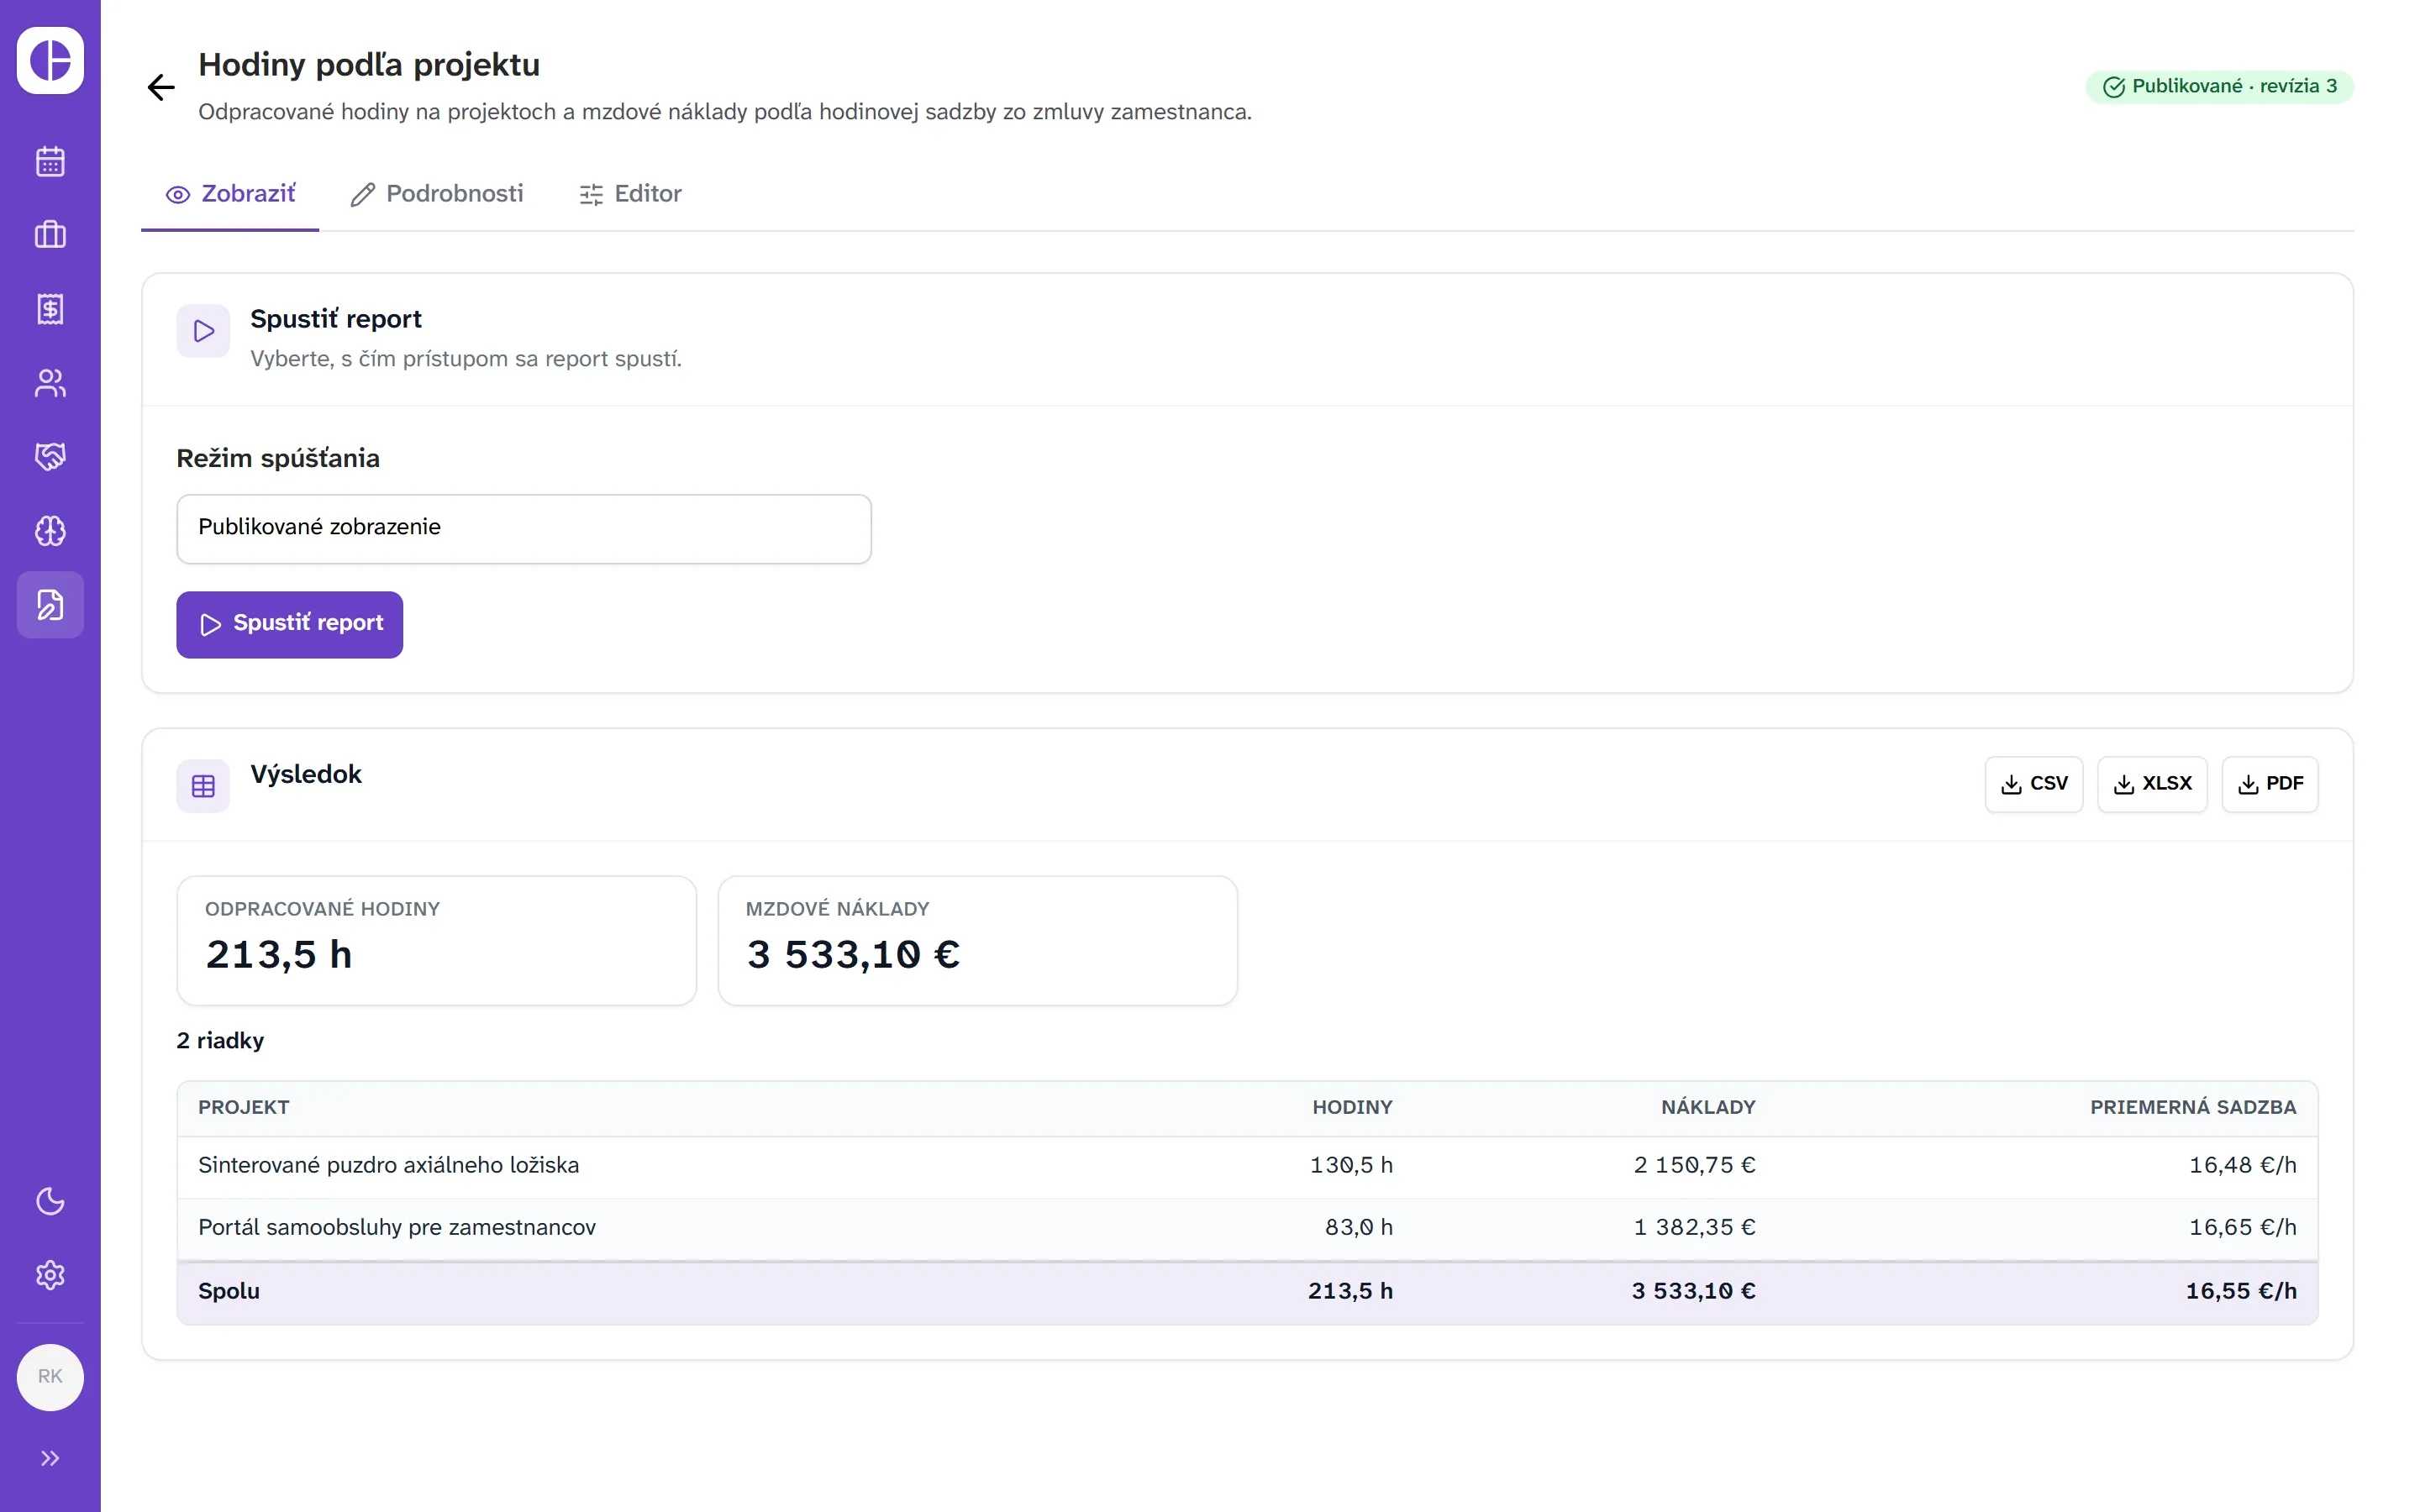Toggle dark mode with the moon icon
The width and height of the screenshot is (2420, 1512).
[50, 1201]
